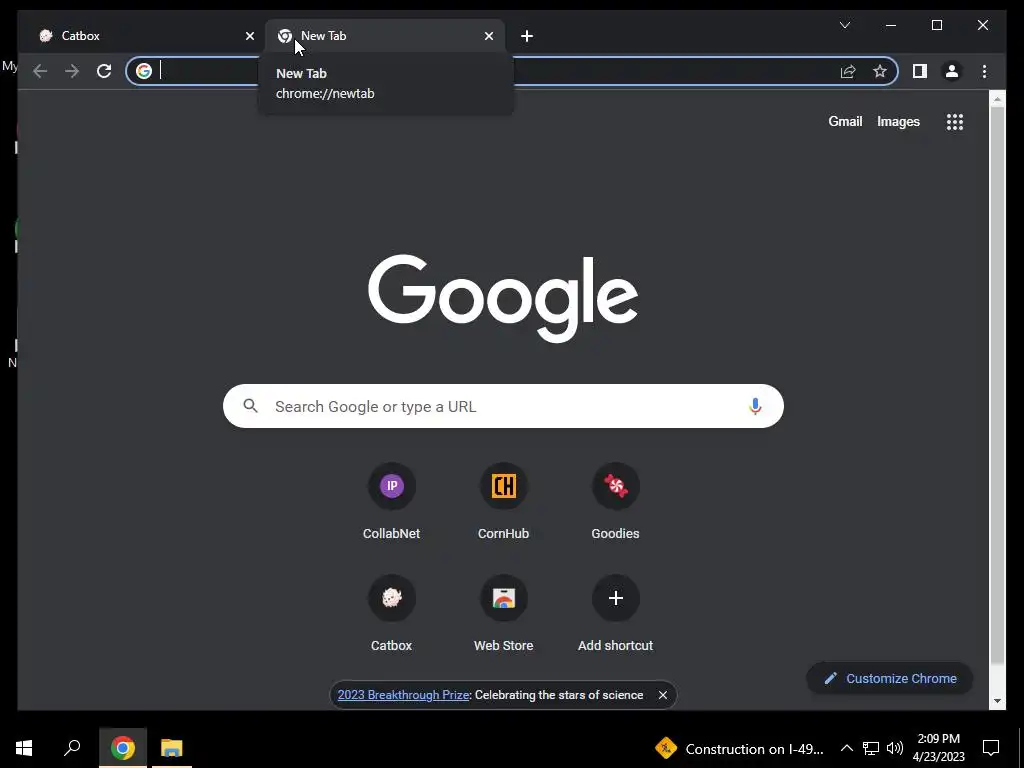Open the Google apps grid
The height and width of the screenshot is (768, 1024).
click(955, 121)
